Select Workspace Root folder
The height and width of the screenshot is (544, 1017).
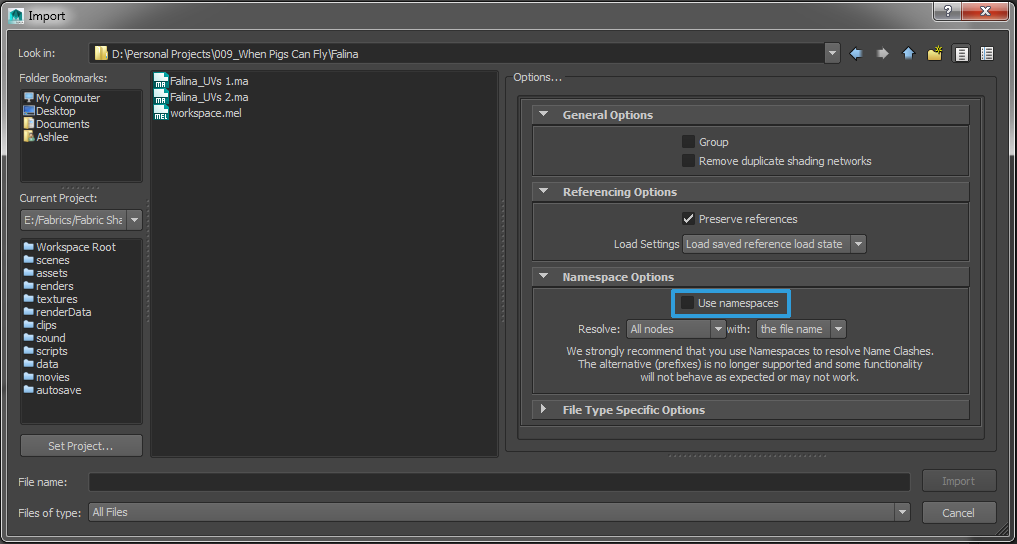(x=69, y=247)
